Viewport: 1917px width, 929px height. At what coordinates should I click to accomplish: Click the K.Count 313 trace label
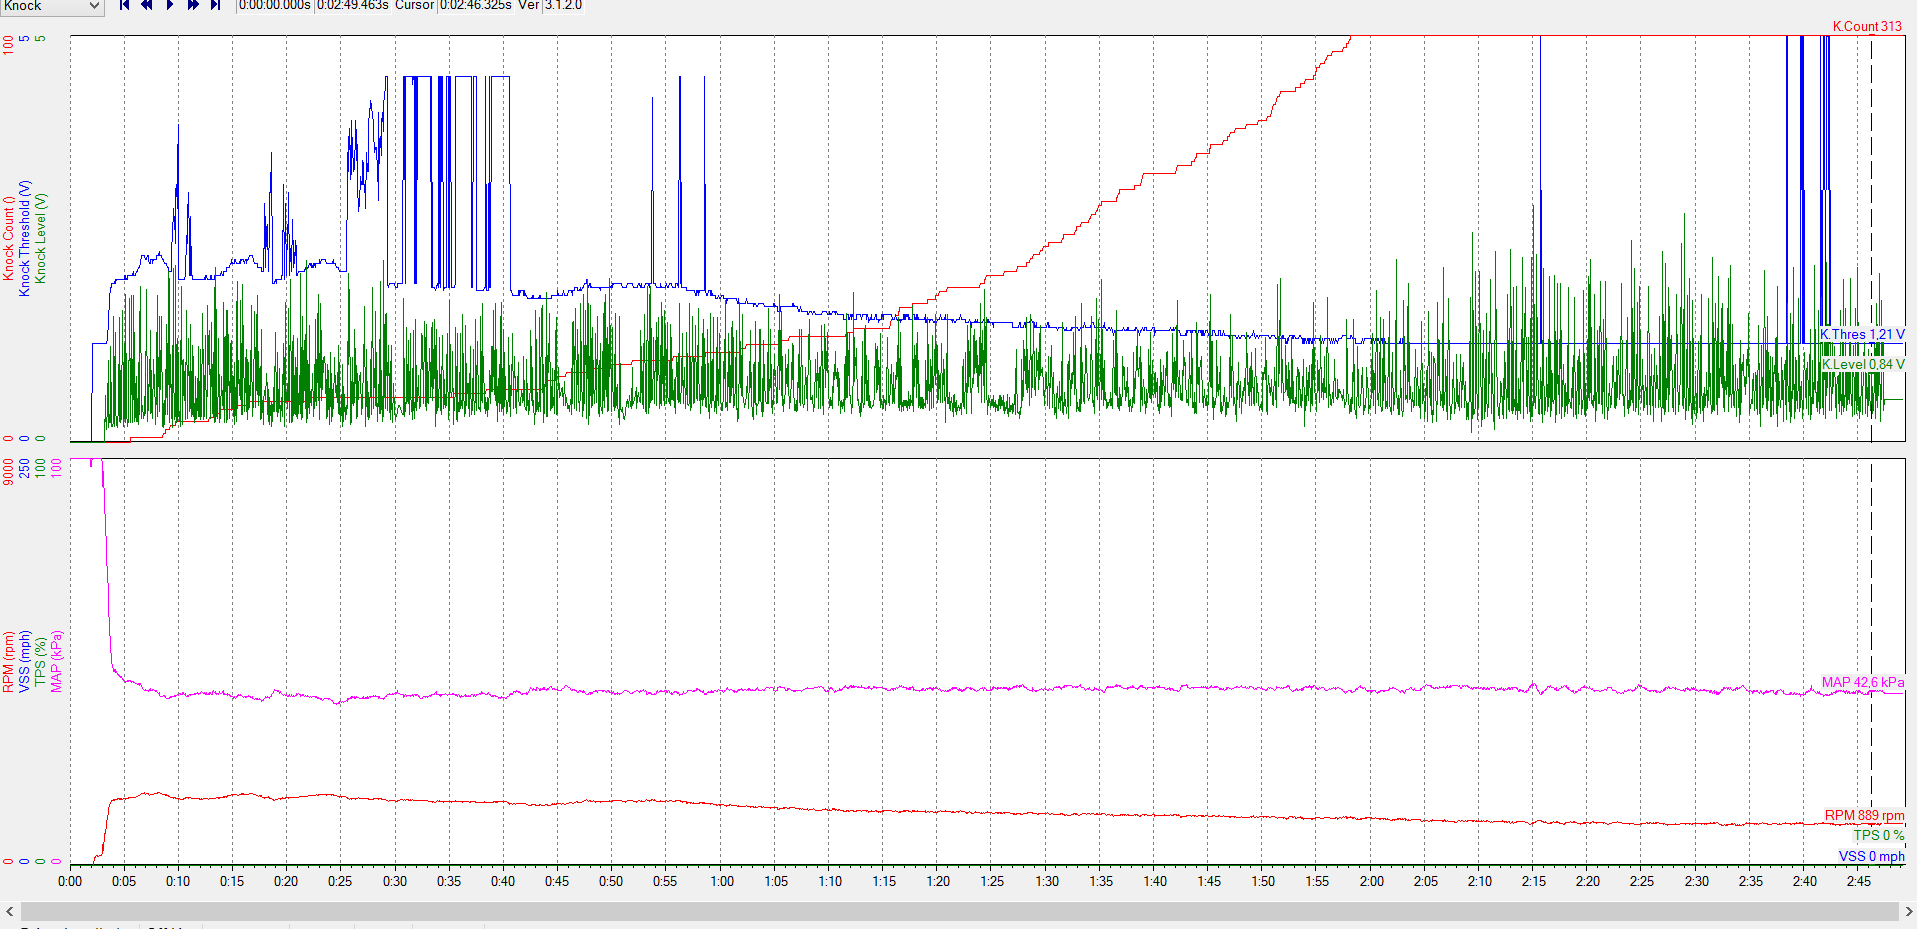tap(1866, 26)
